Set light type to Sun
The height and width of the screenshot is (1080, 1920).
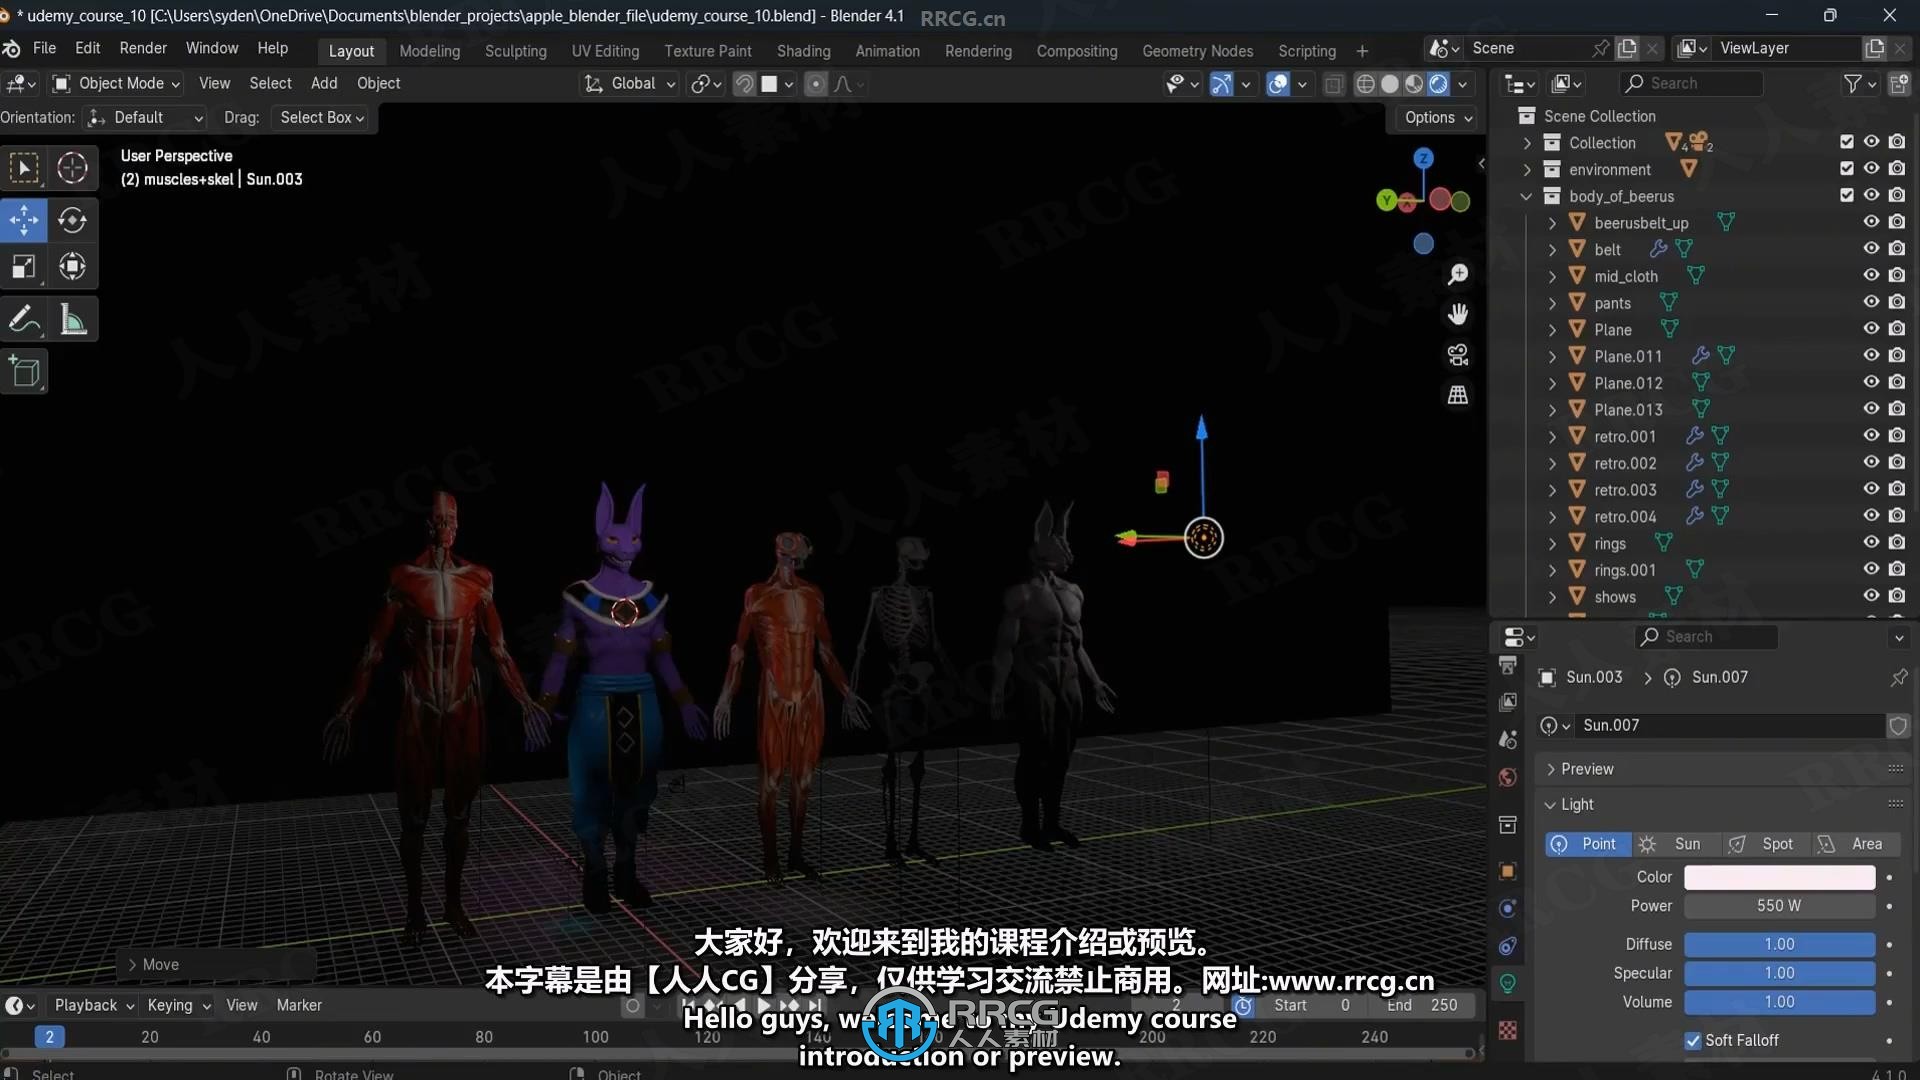tap(1676, 845)
